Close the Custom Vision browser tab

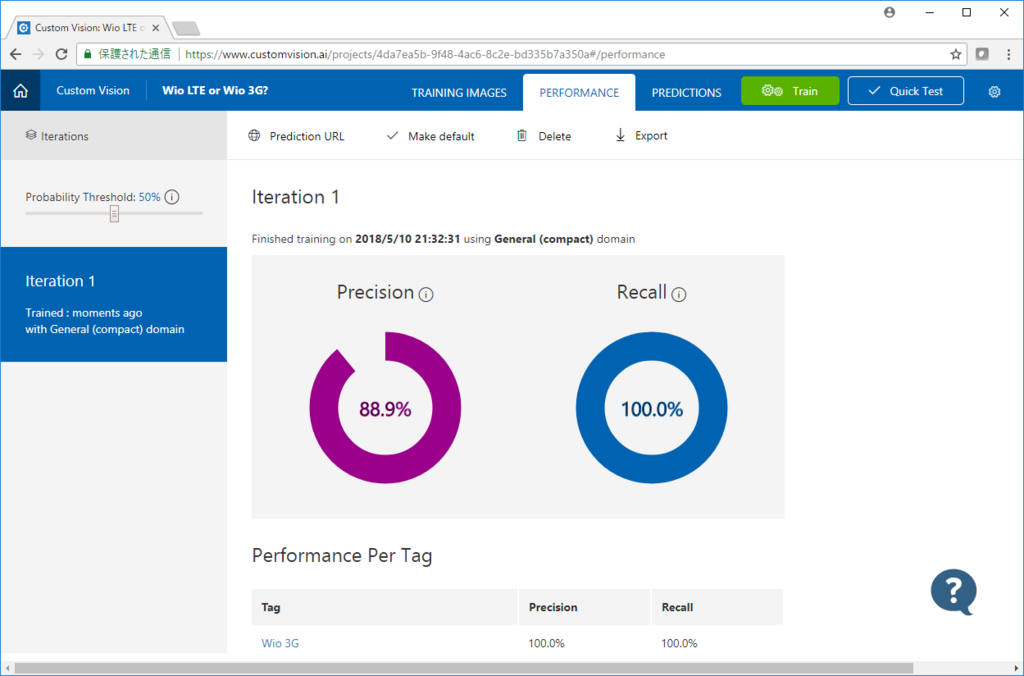coord(155,28)
